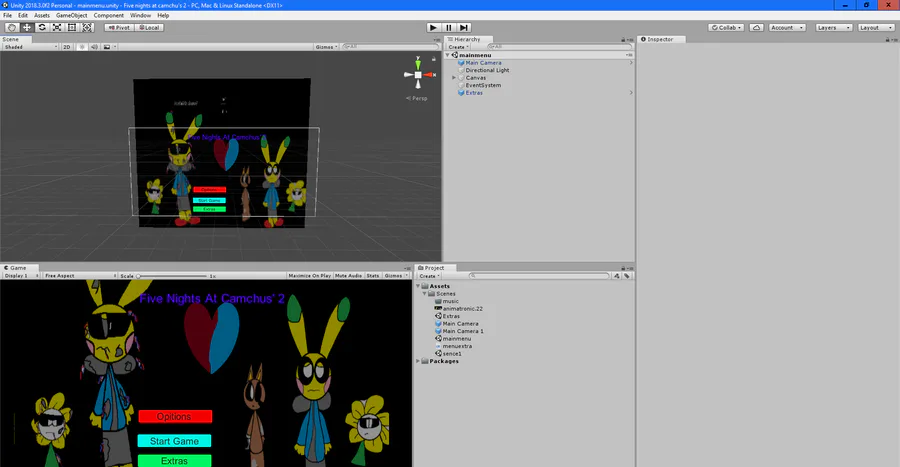Open the Layout dropdown
Image resolution: width=900 pixels, height=467 pixels.
(x=876, y=28)
